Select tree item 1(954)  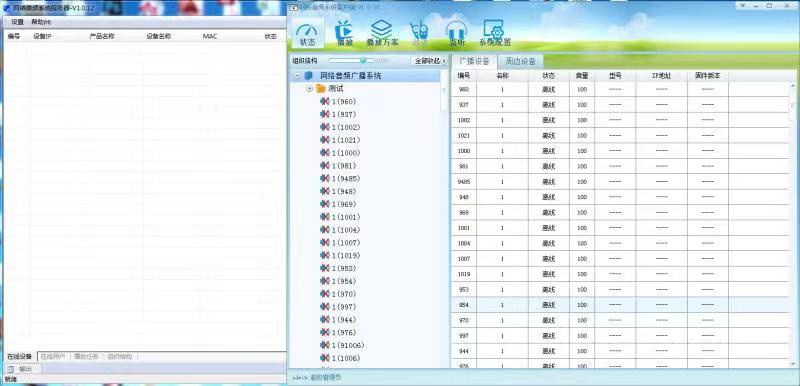[344, 281]
